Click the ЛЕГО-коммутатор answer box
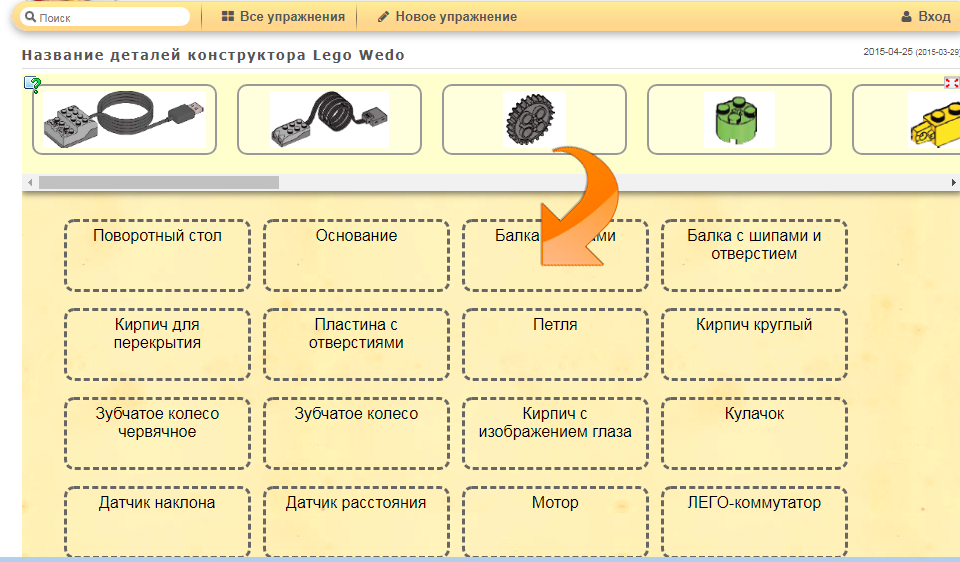Viewport: 960px width, 562px height. tap(754, 520)
